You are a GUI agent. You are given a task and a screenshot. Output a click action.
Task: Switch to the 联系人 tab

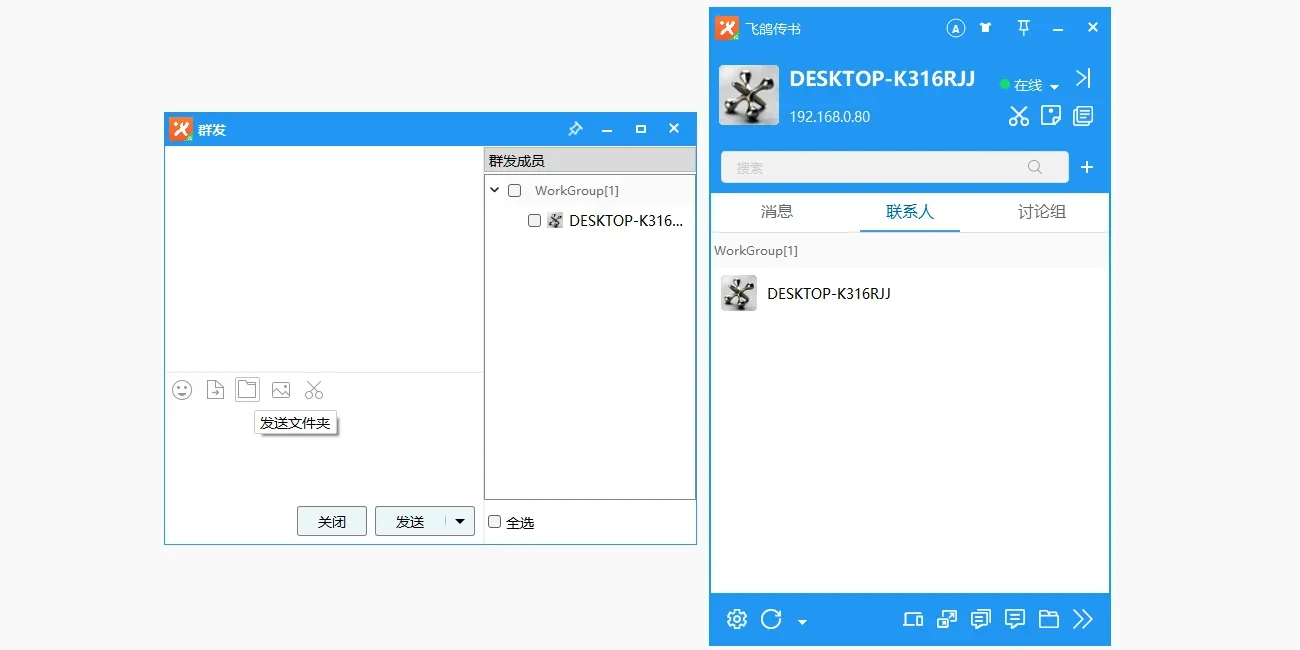pos(910,212)
